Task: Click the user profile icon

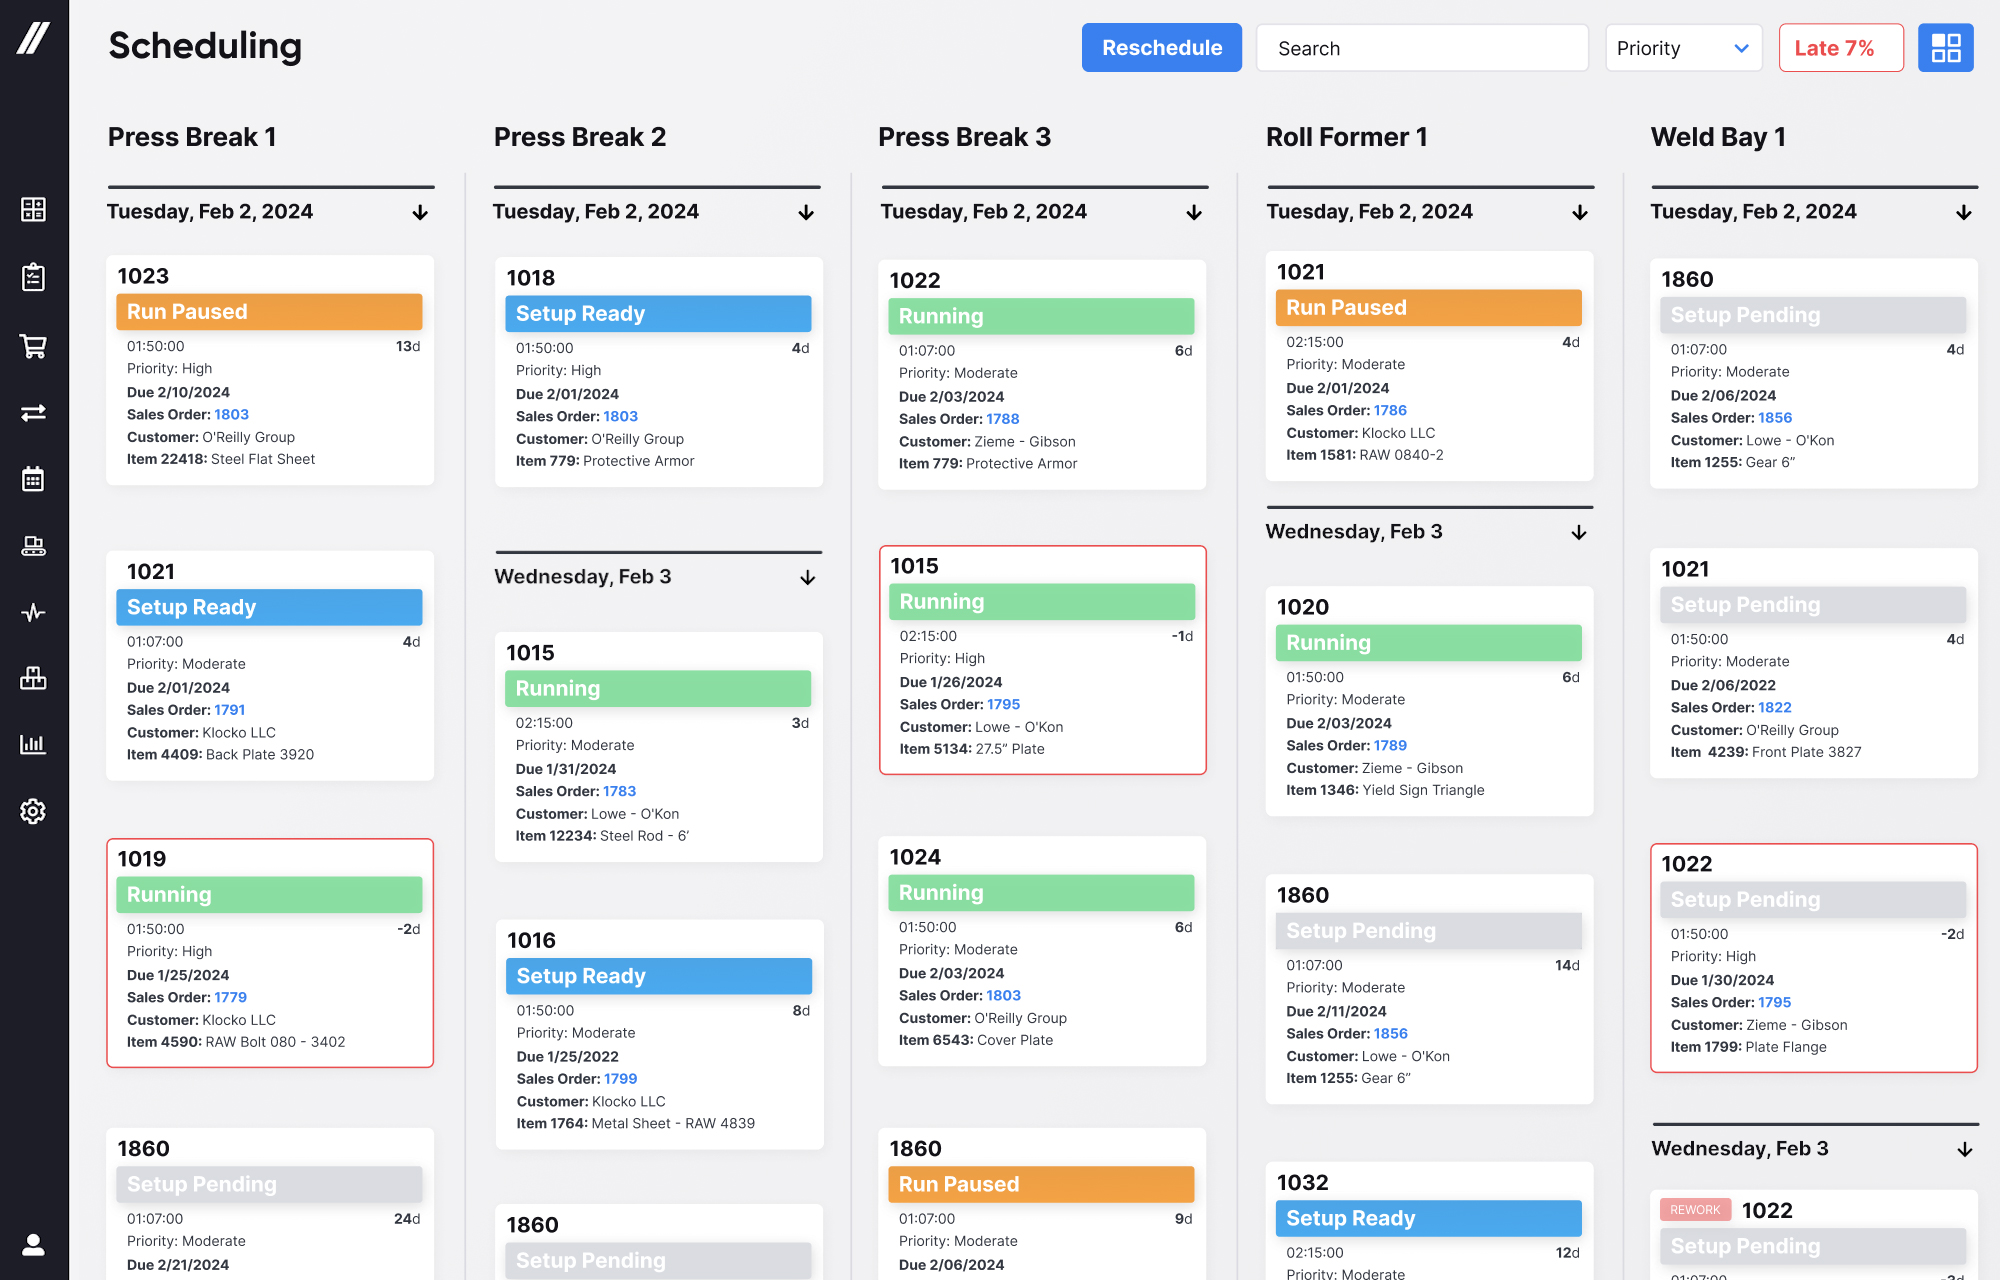Action: coord(33,1244)
